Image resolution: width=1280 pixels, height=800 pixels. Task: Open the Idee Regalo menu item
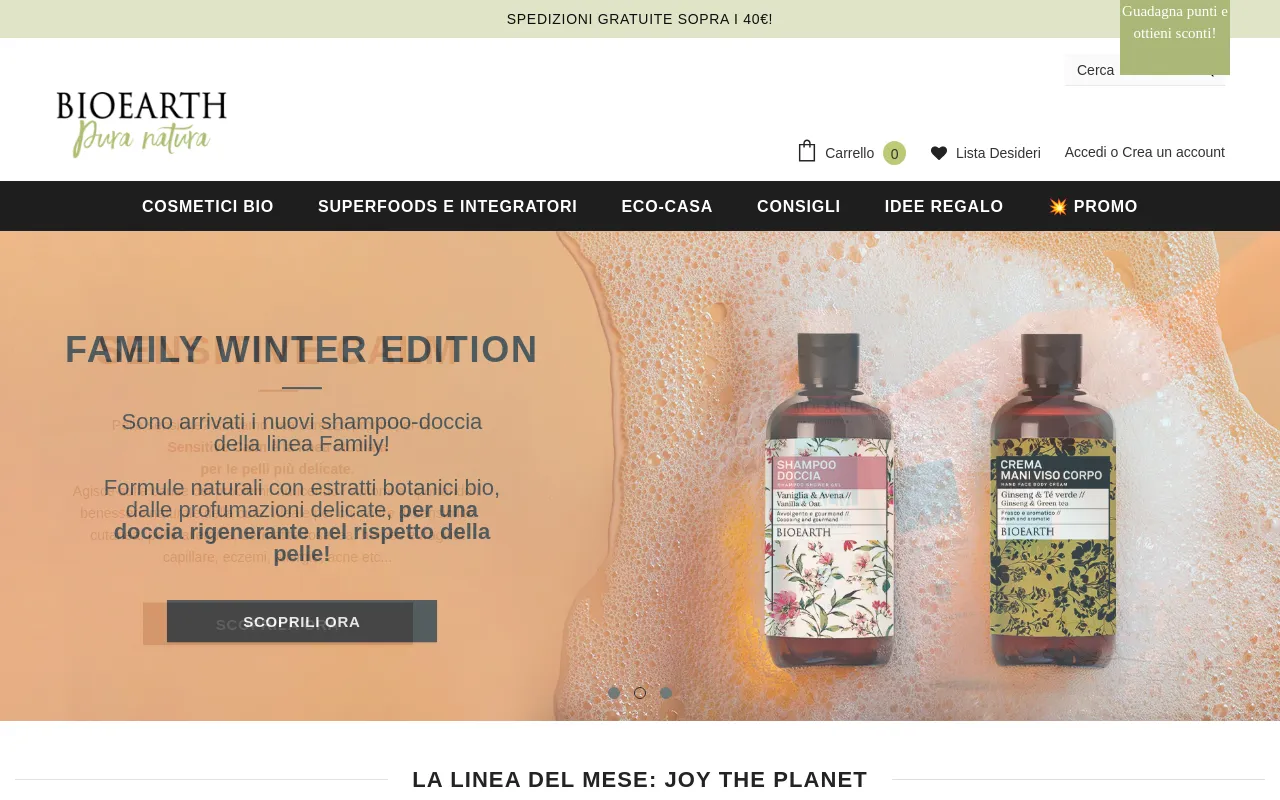coord(944,206)
